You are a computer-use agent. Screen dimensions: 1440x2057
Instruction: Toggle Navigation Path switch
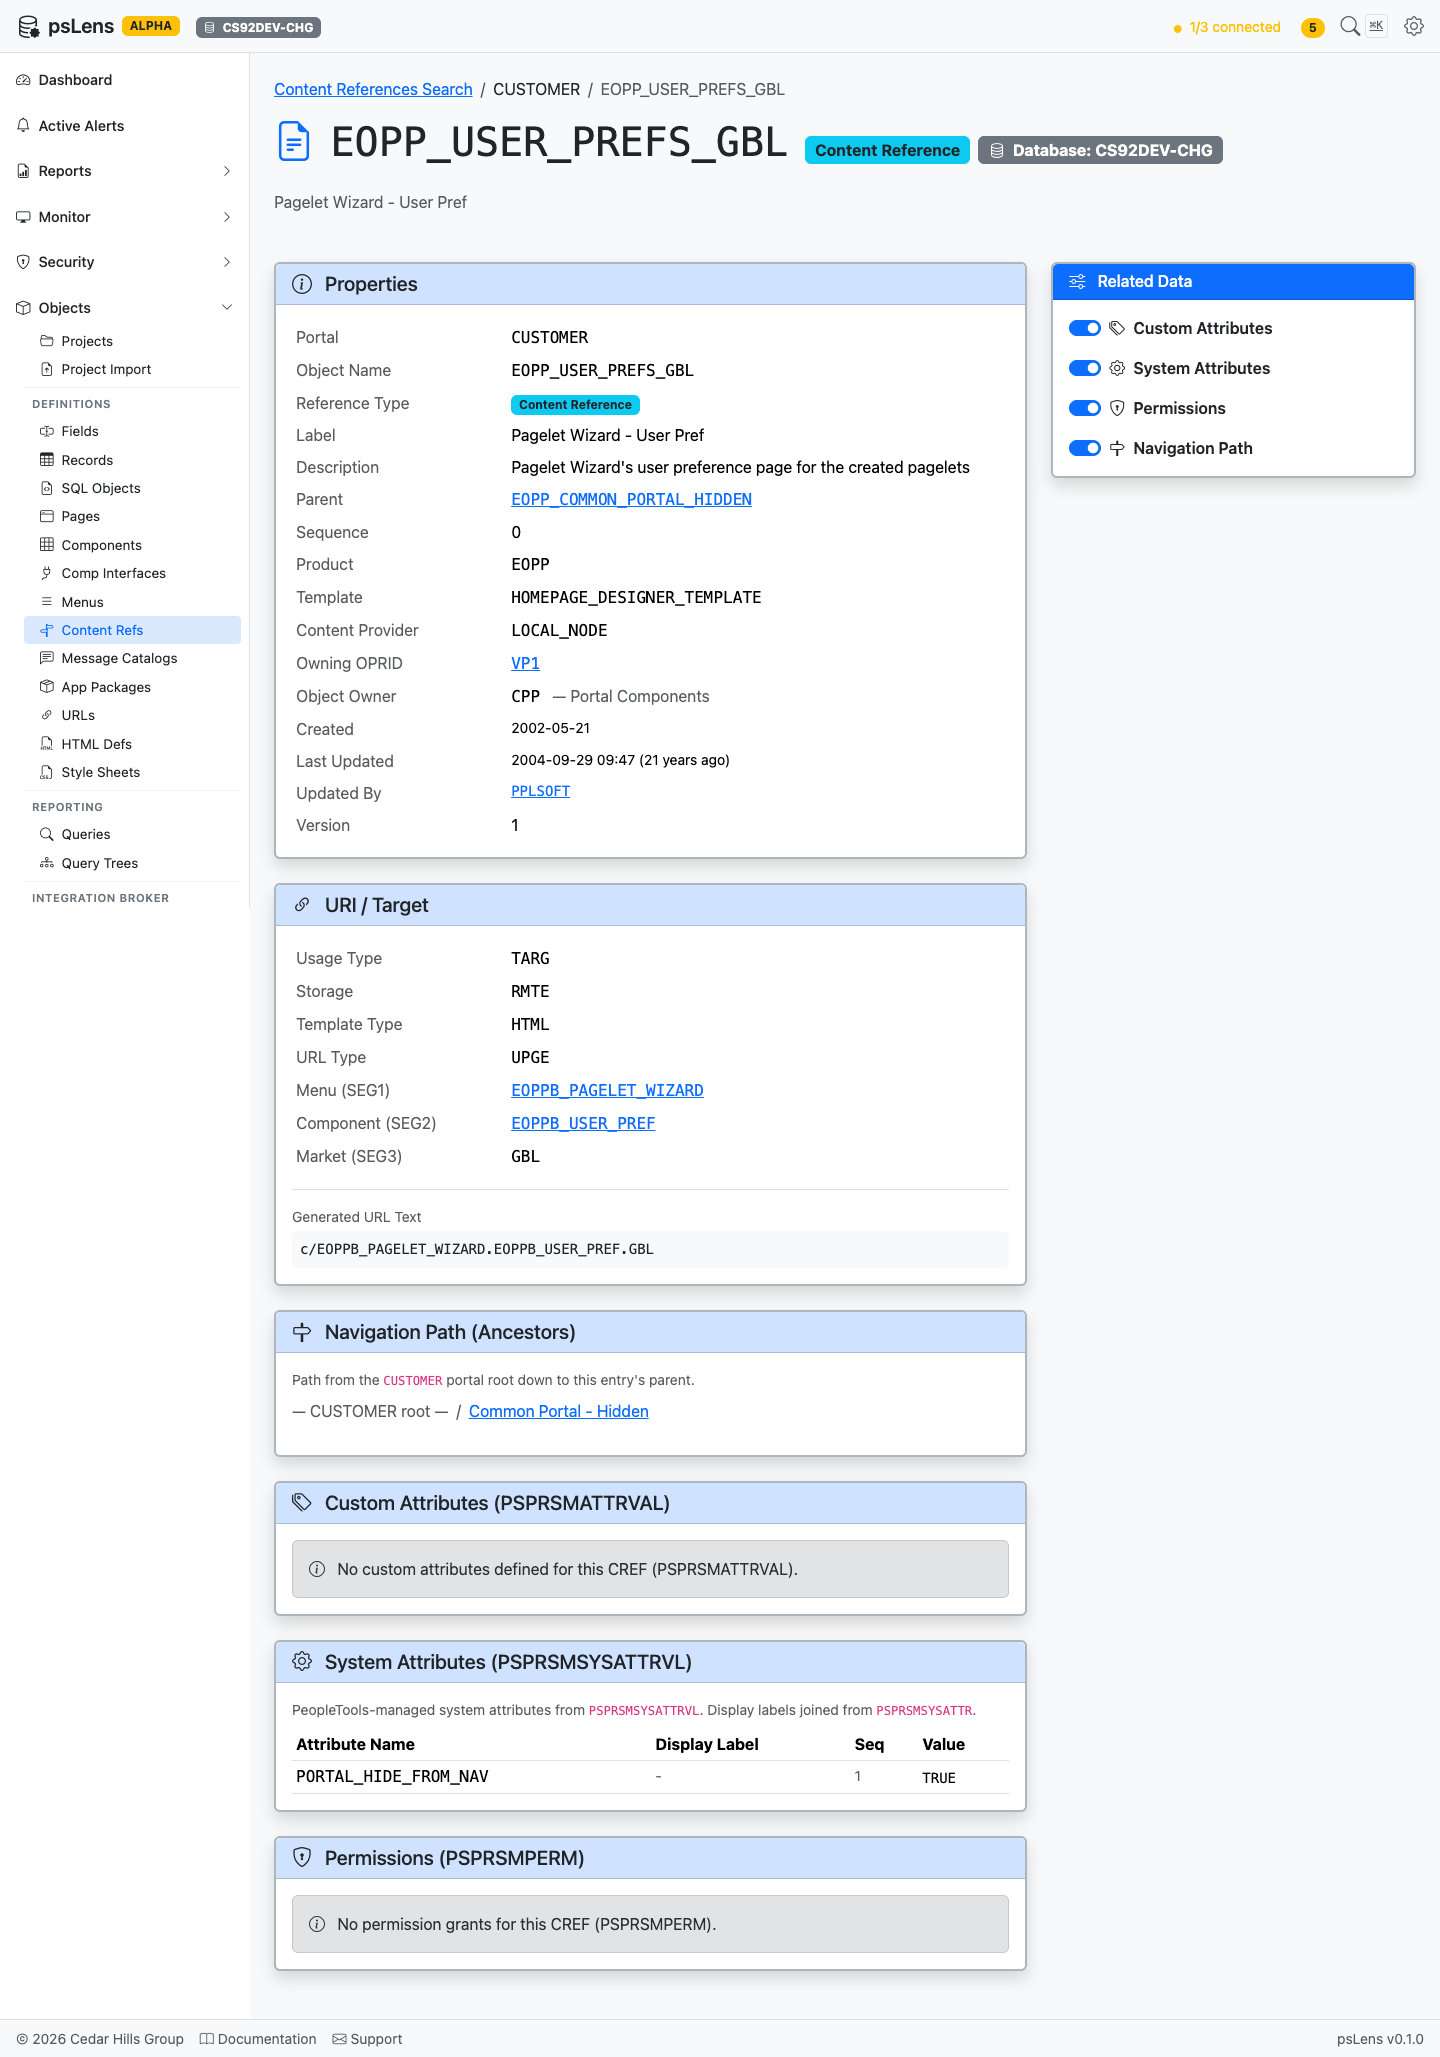click(1085, 448)
